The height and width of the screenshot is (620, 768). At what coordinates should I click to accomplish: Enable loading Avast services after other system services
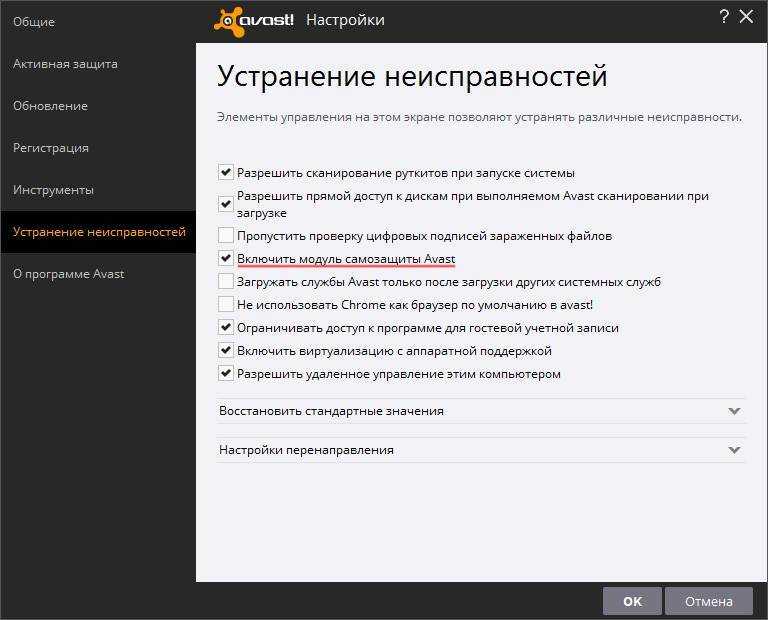point(225,282)
